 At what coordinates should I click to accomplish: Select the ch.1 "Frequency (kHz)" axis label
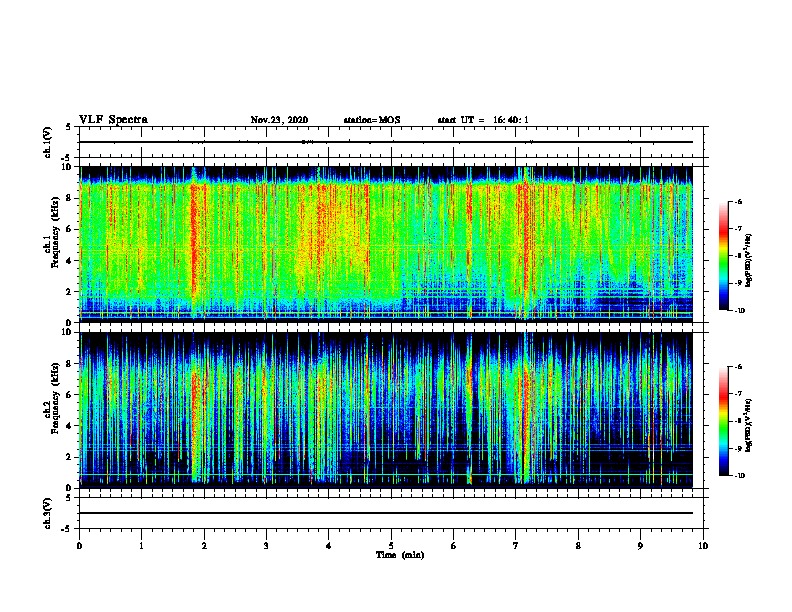point(56,233)
